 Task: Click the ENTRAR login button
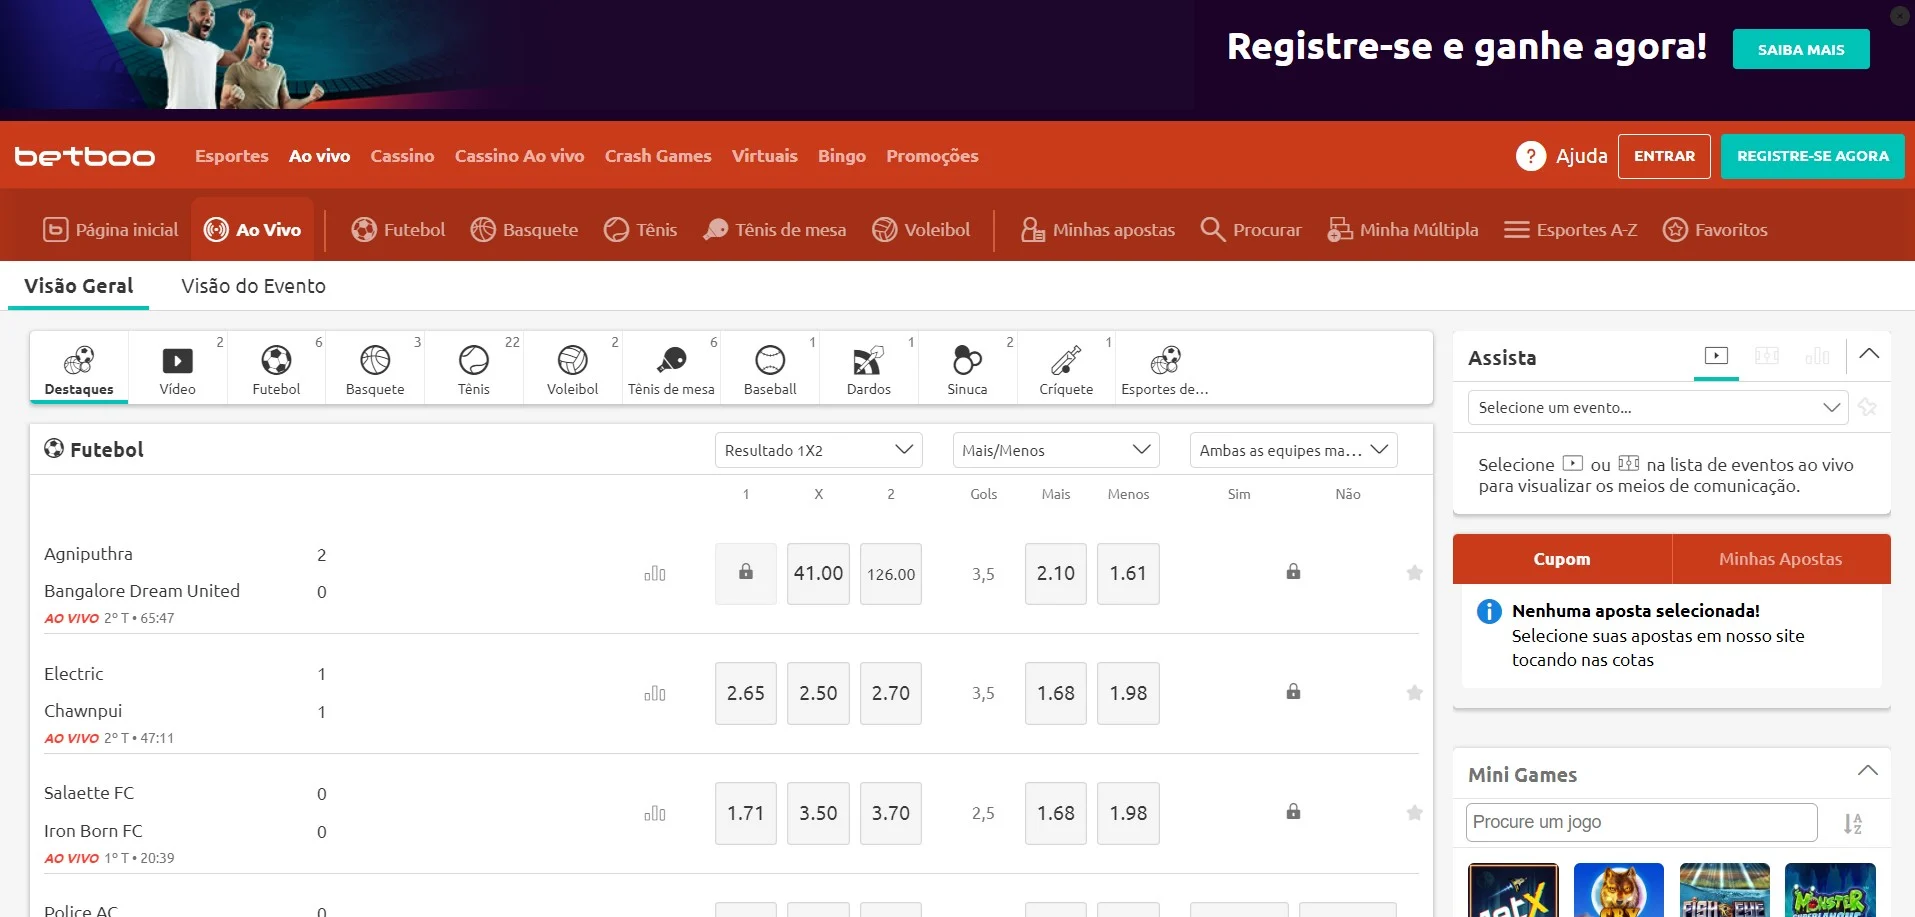tap(1664, 156)
